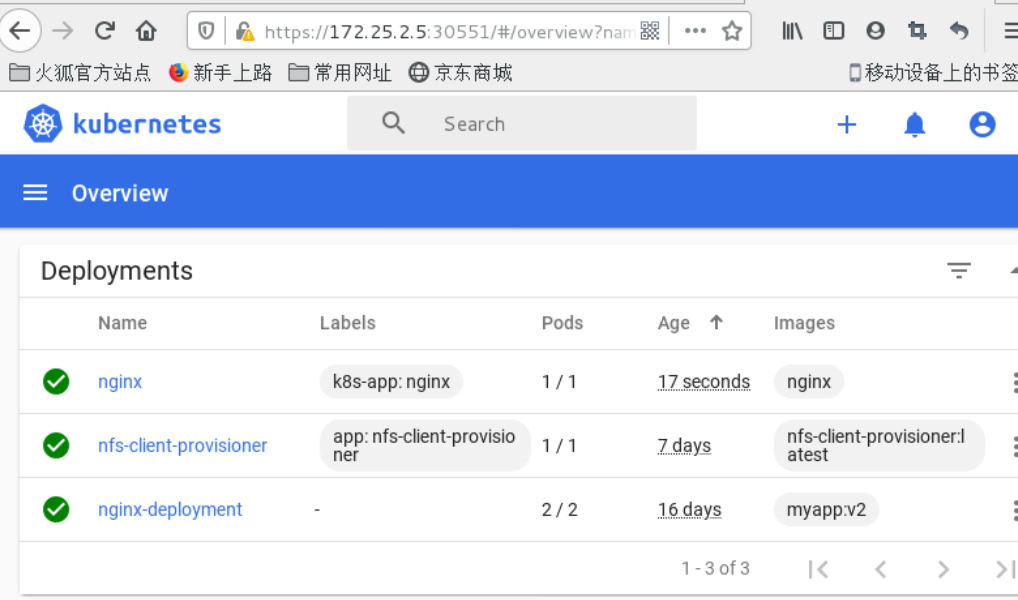
Task: Reload the page in the browser
Action: [105, 31]
